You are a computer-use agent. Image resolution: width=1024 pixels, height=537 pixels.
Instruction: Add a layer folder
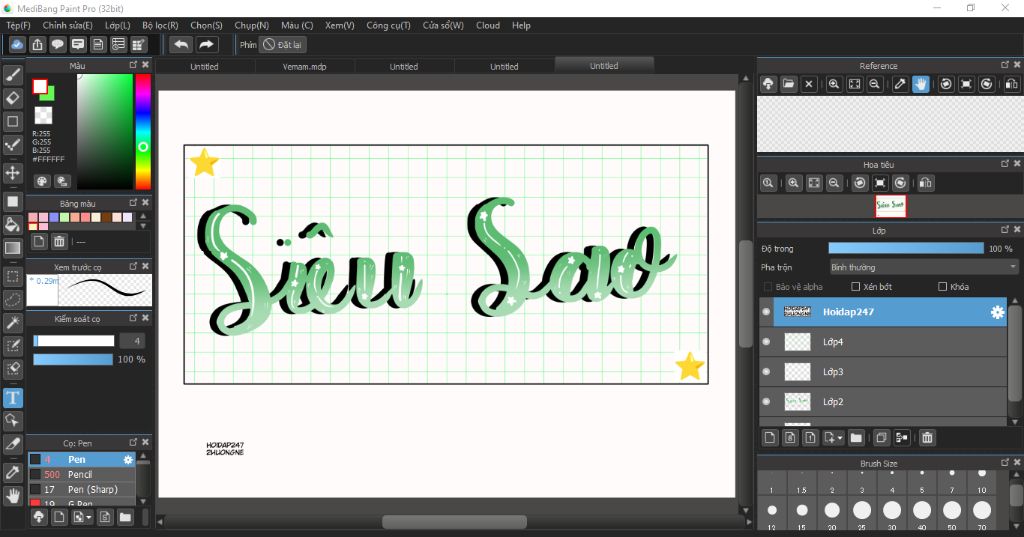856,438
